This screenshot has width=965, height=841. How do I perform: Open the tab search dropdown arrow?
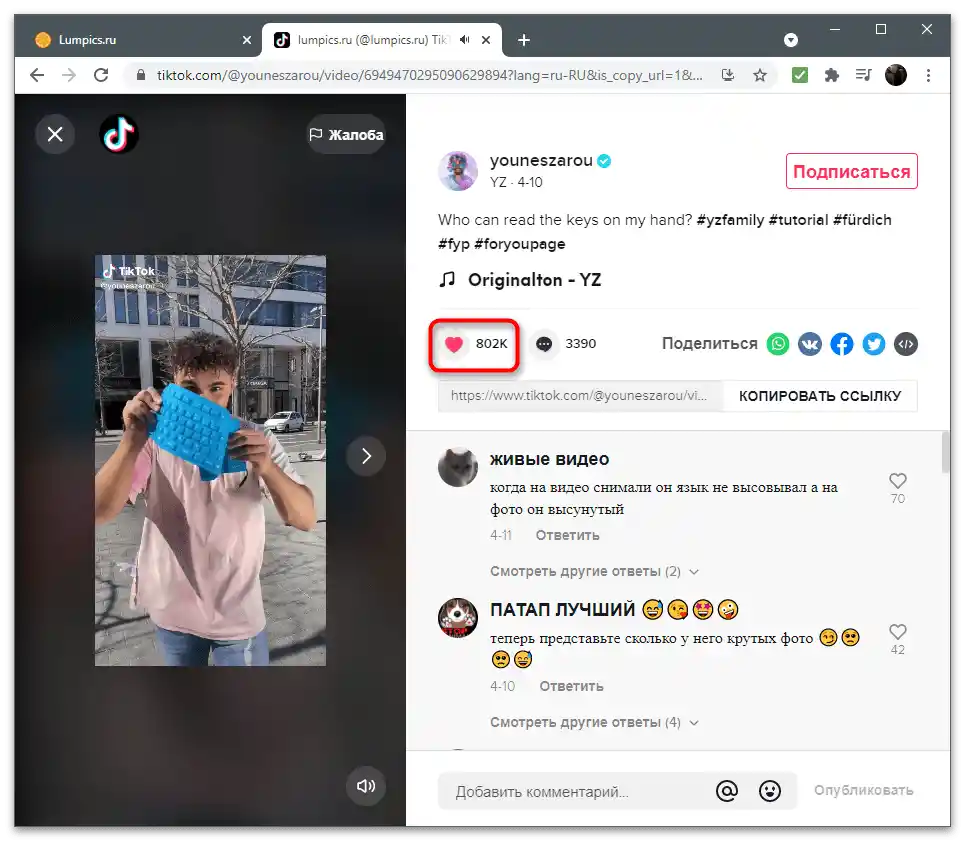(791, 40)
